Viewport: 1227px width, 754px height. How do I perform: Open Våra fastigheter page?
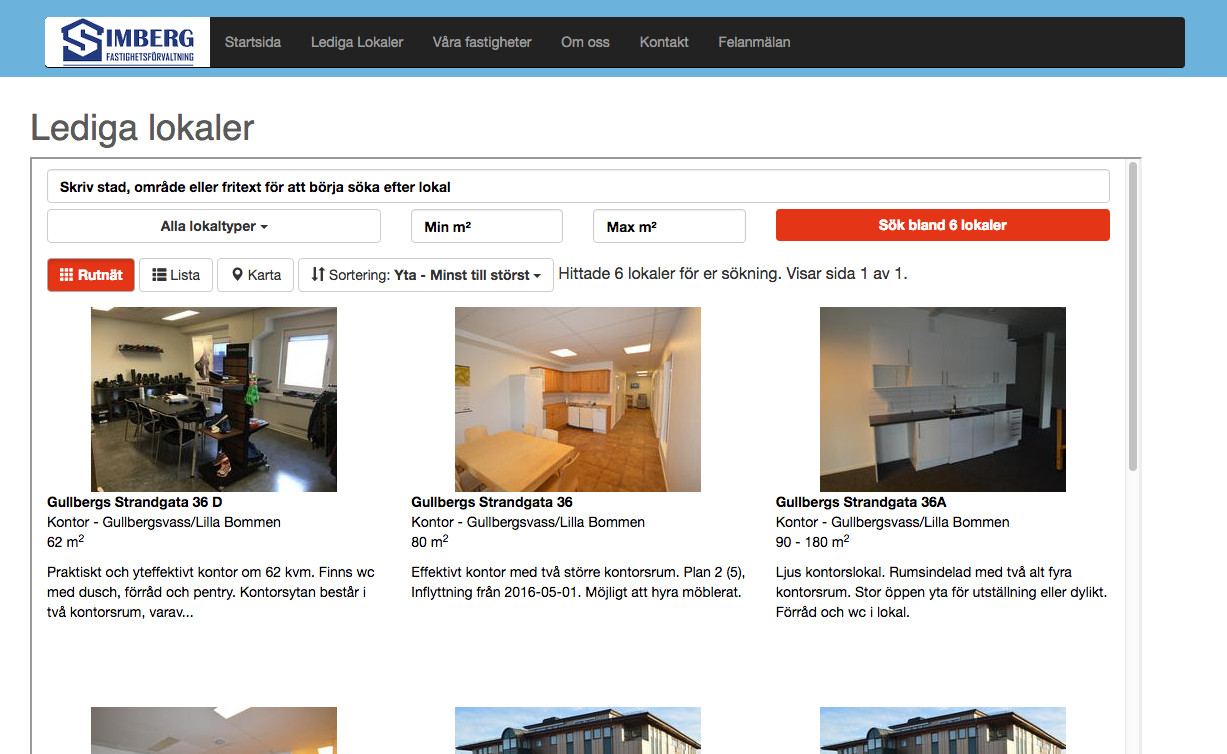coord(482,42)
